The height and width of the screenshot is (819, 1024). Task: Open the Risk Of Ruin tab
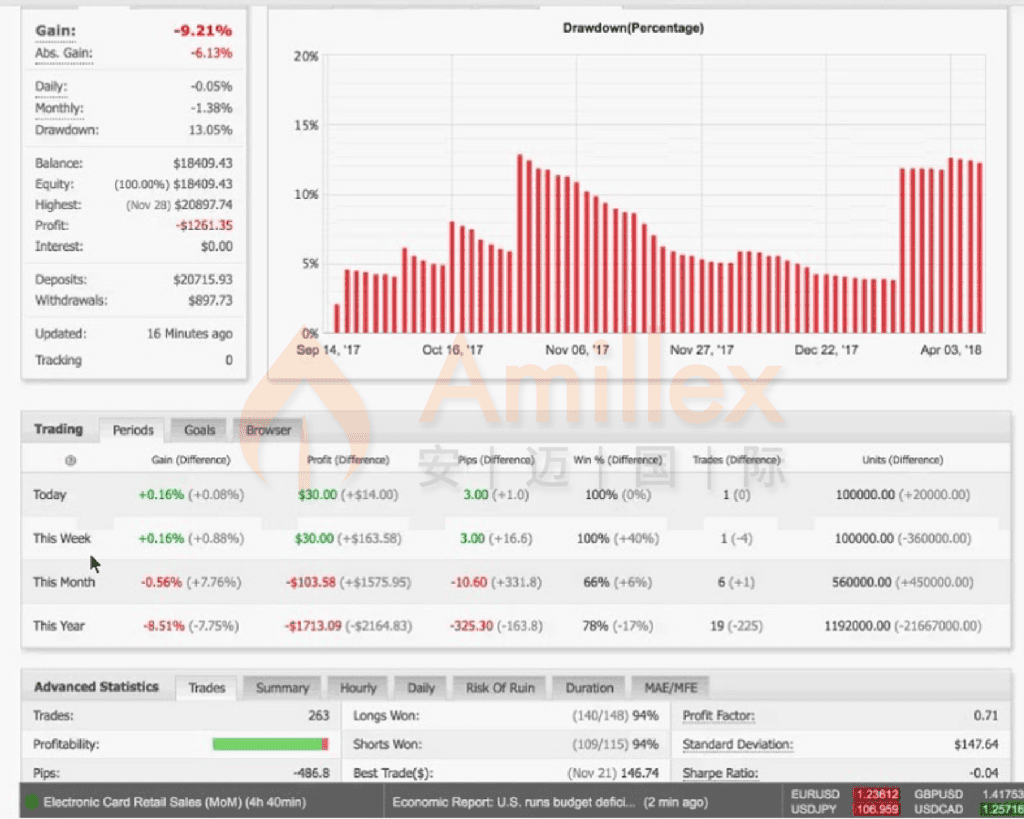500,688
